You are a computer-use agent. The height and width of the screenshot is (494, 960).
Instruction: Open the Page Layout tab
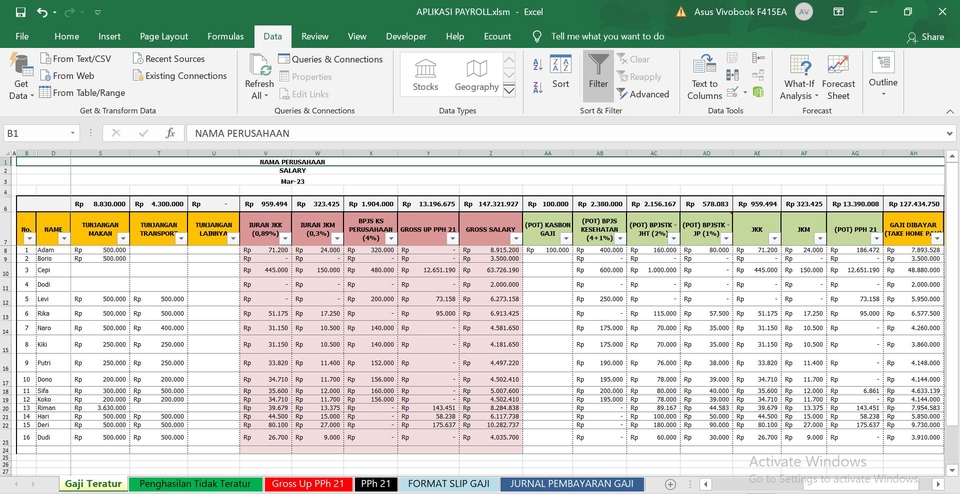coord(163,36)
